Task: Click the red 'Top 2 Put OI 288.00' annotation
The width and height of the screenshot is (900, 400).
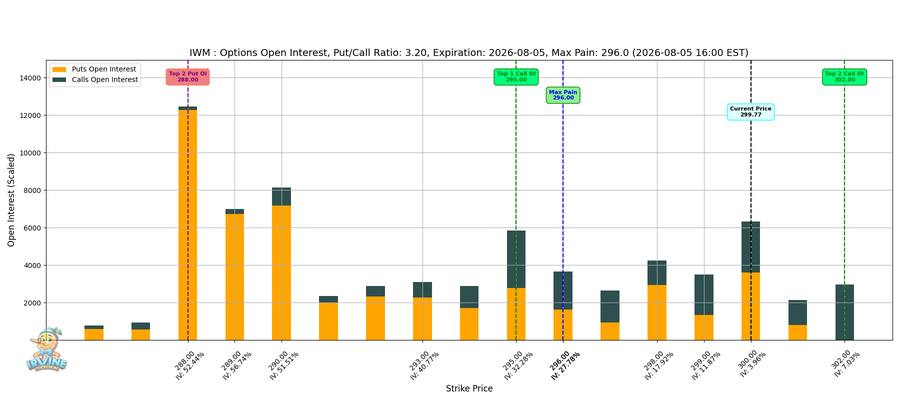Action: pyautogui.click(x=188, y=77)
